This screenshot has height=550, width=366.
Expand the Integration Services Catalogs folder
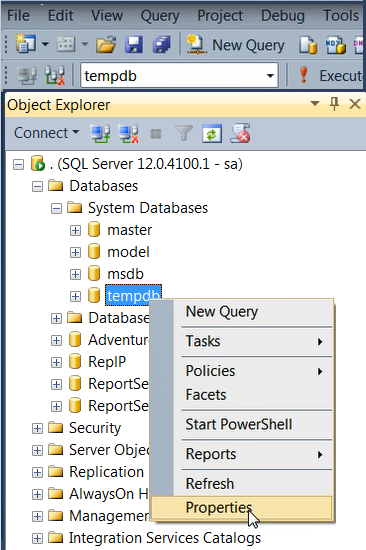point(37,538)
